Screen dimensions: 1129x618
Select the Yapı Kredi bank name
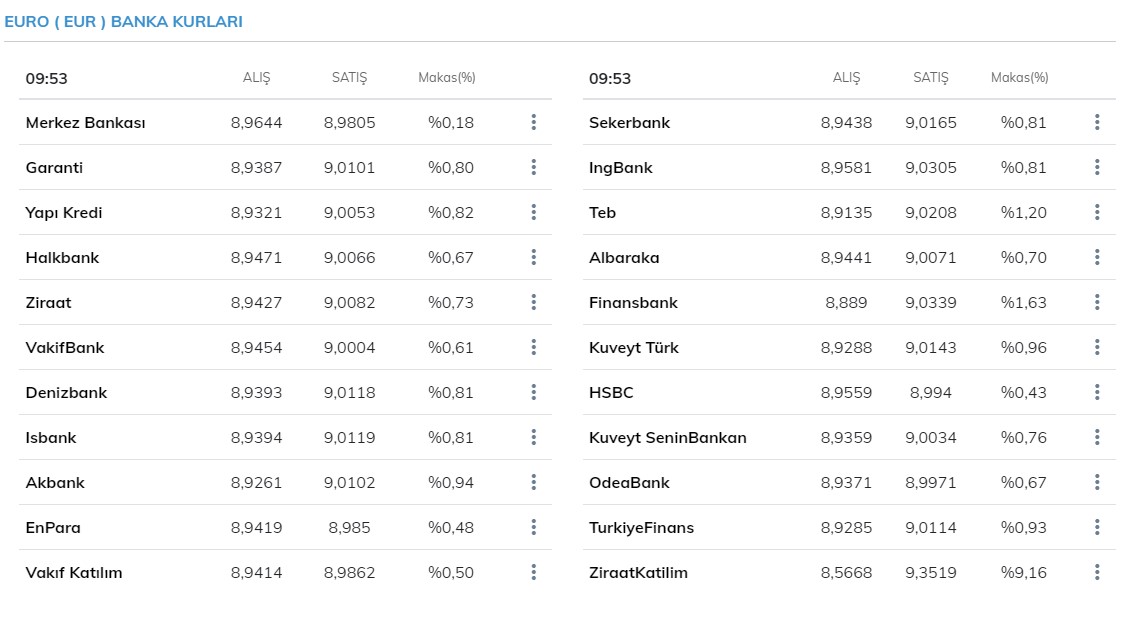pyautogui.click(x=64, y=213)
